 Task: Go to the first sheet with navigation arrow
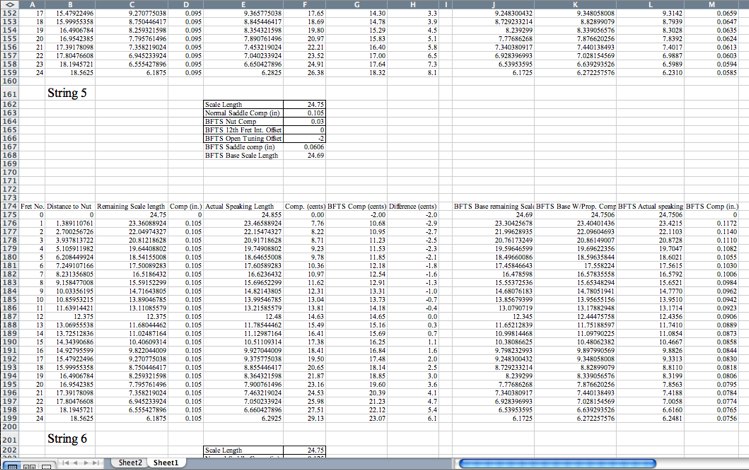click(x=65, y=463)
